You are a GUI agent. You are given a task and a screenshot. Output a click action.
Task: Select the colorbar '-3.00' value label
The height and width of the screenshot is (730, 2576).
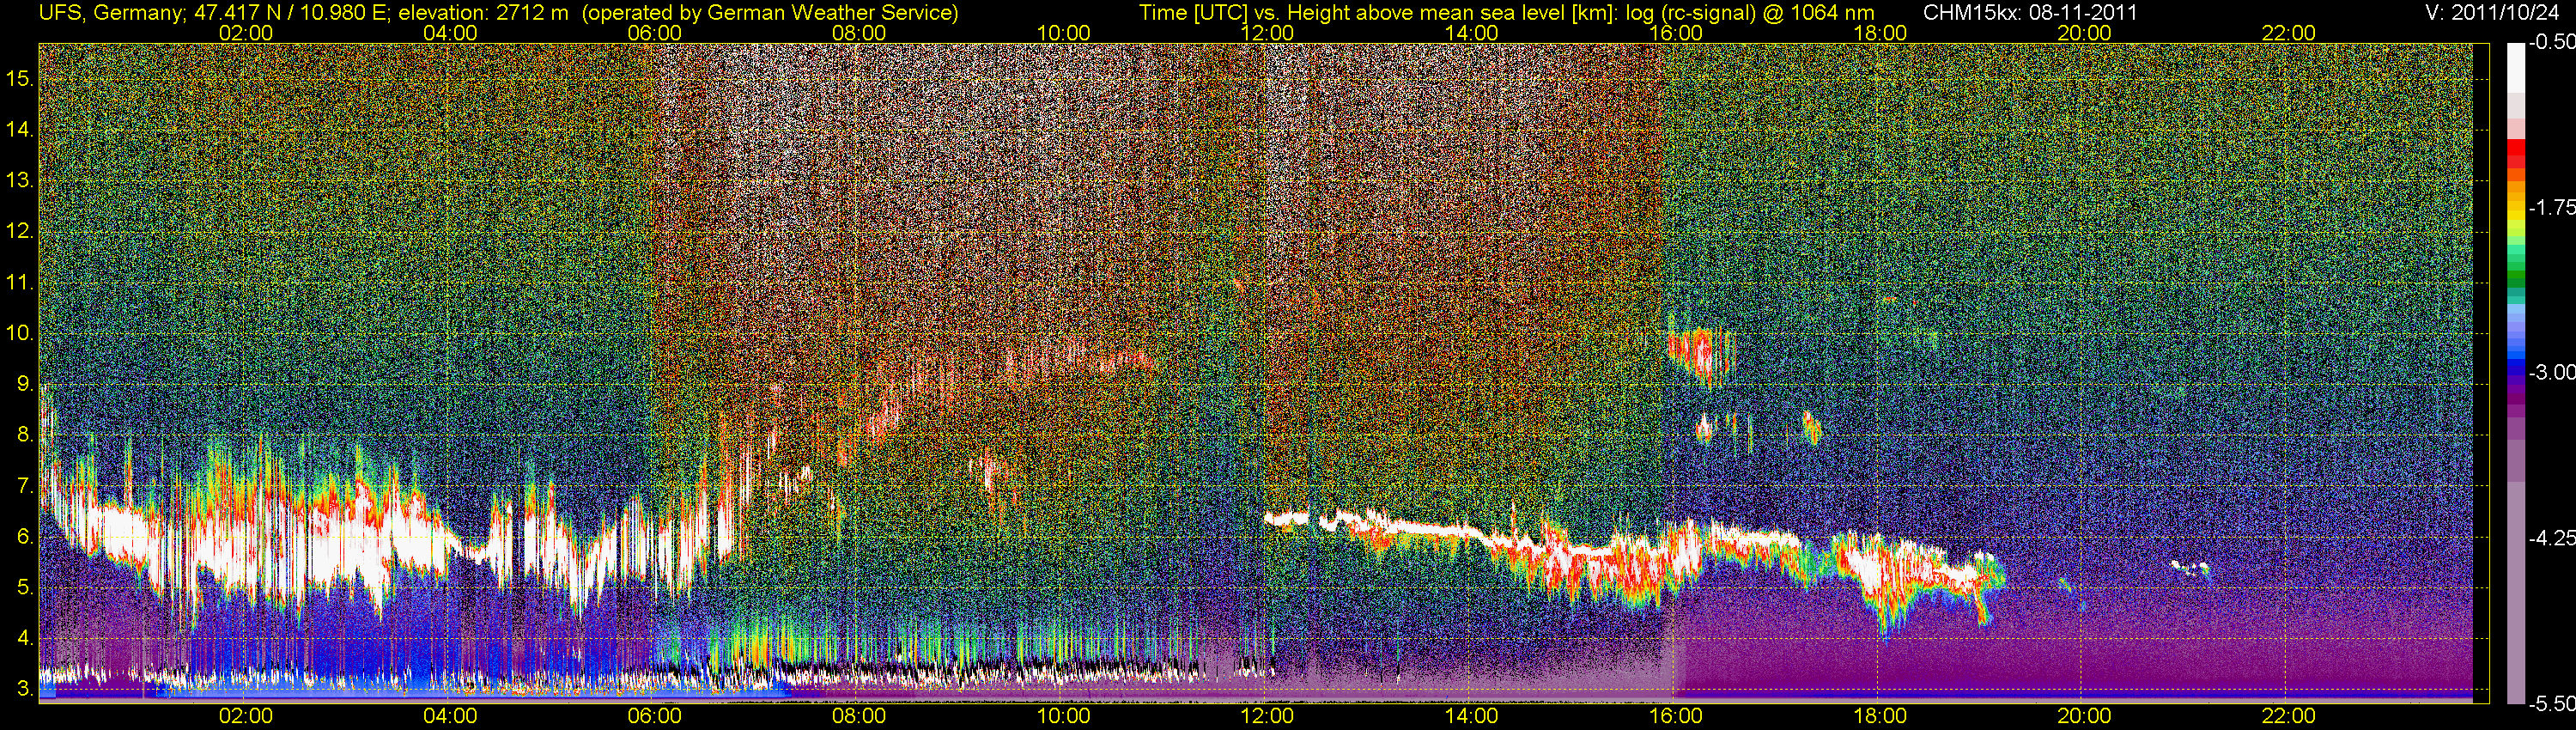tap(2552, 372)
